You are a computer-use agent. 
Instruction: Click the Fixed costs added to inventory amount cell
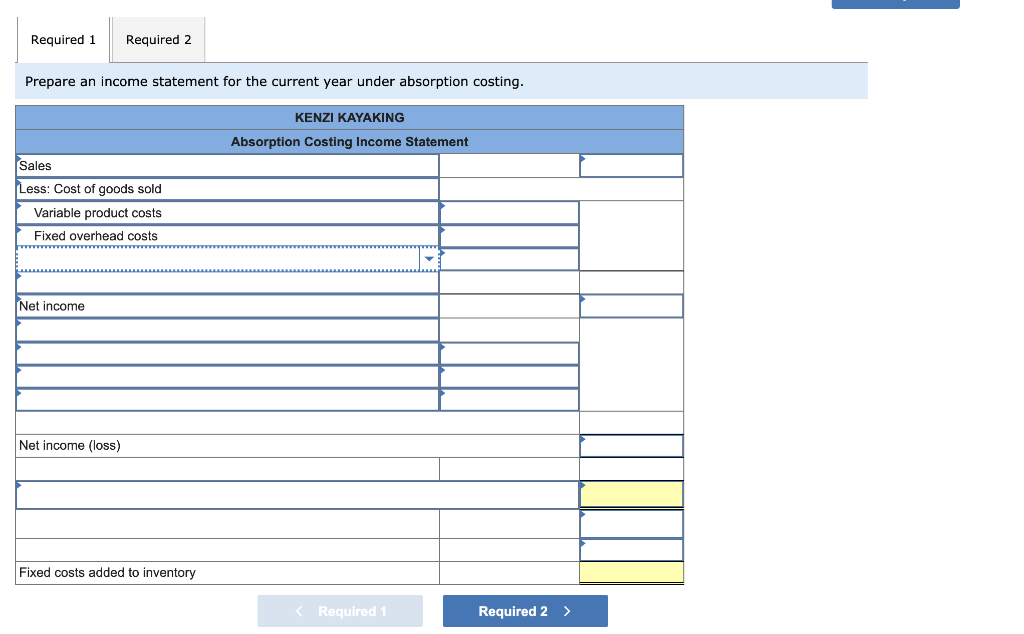pos(630,572)
